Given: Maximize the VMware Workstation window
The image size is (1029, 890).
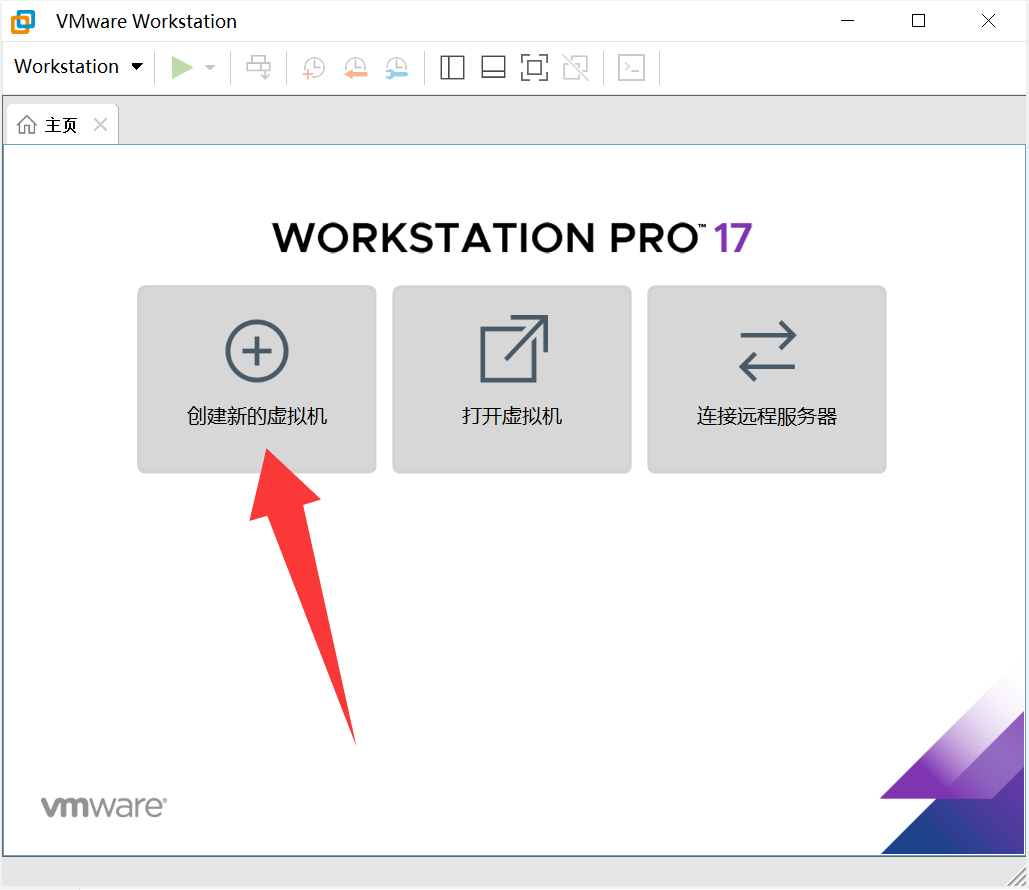Looking at the screenshot, I should click(918, 21).
